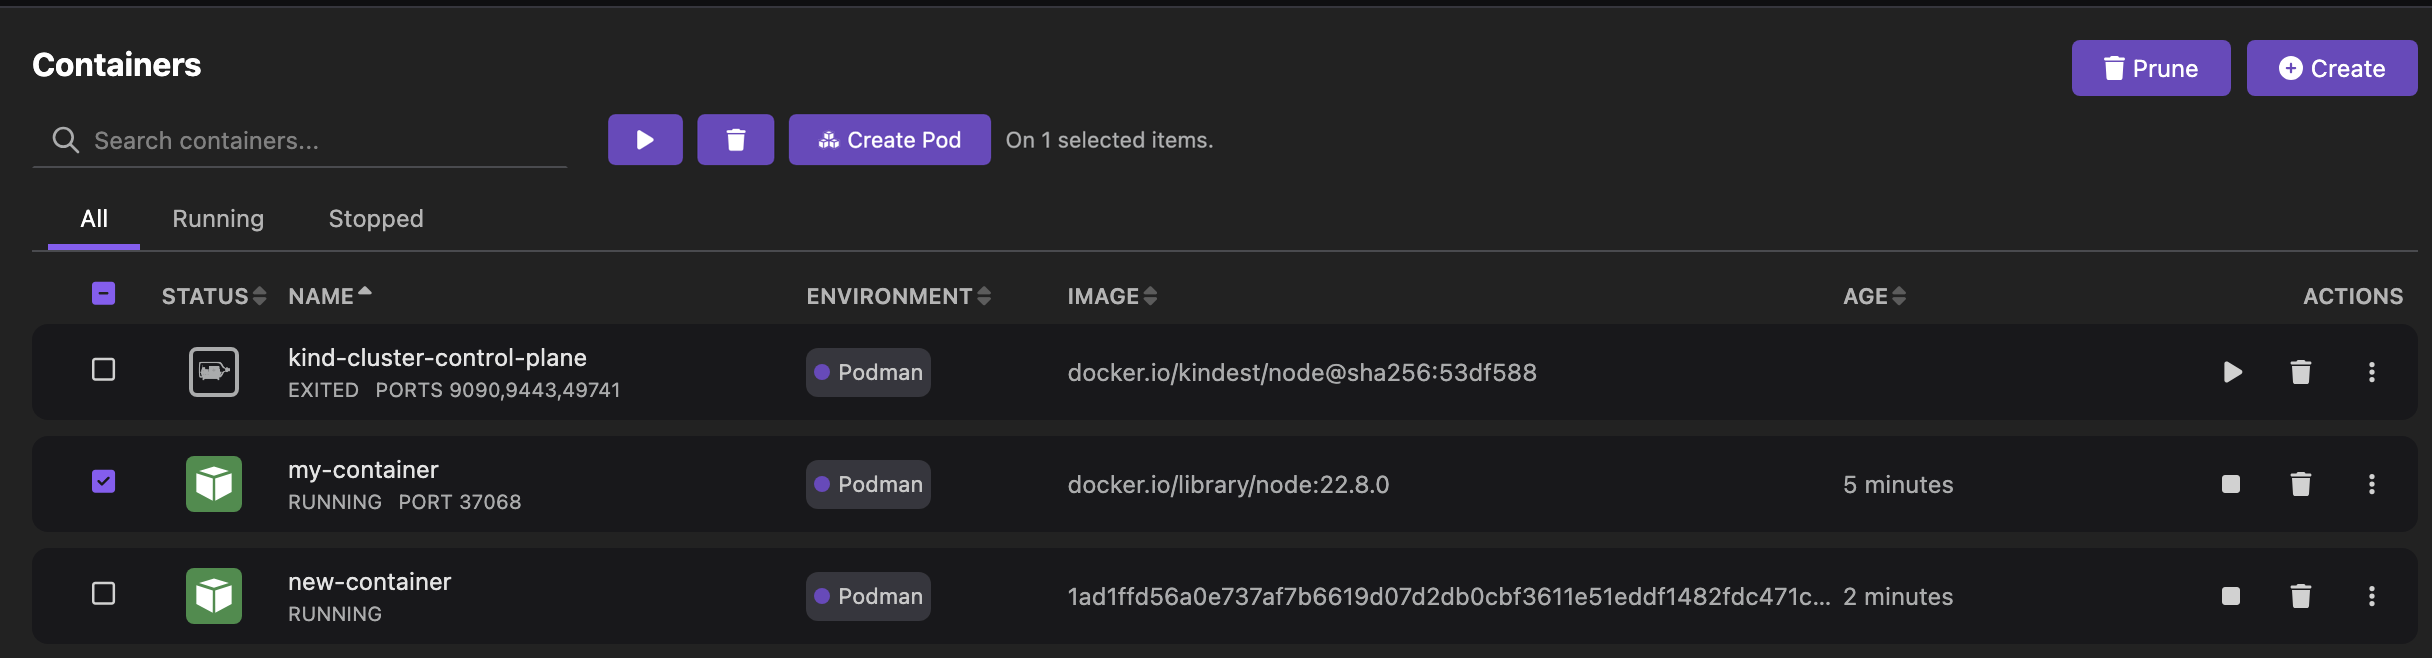This screenshot has width=2432, height=658.
Task: Start all selected containers
Action: (645, 139)
